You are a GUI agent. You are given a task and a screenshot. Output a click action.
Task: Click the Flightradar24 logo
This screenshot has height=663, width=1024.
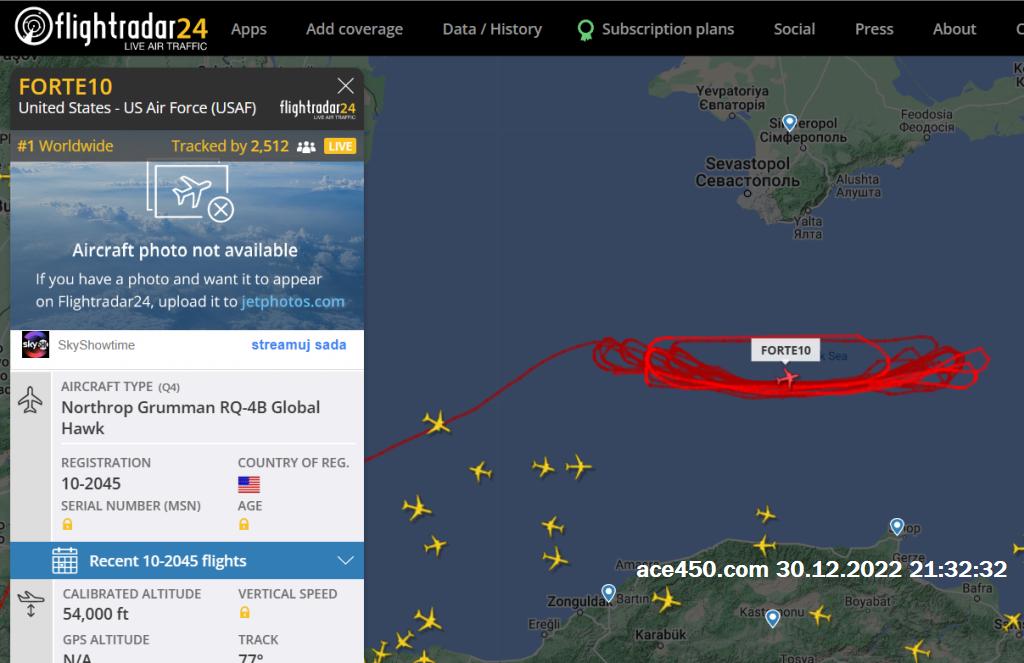[111, 28]
